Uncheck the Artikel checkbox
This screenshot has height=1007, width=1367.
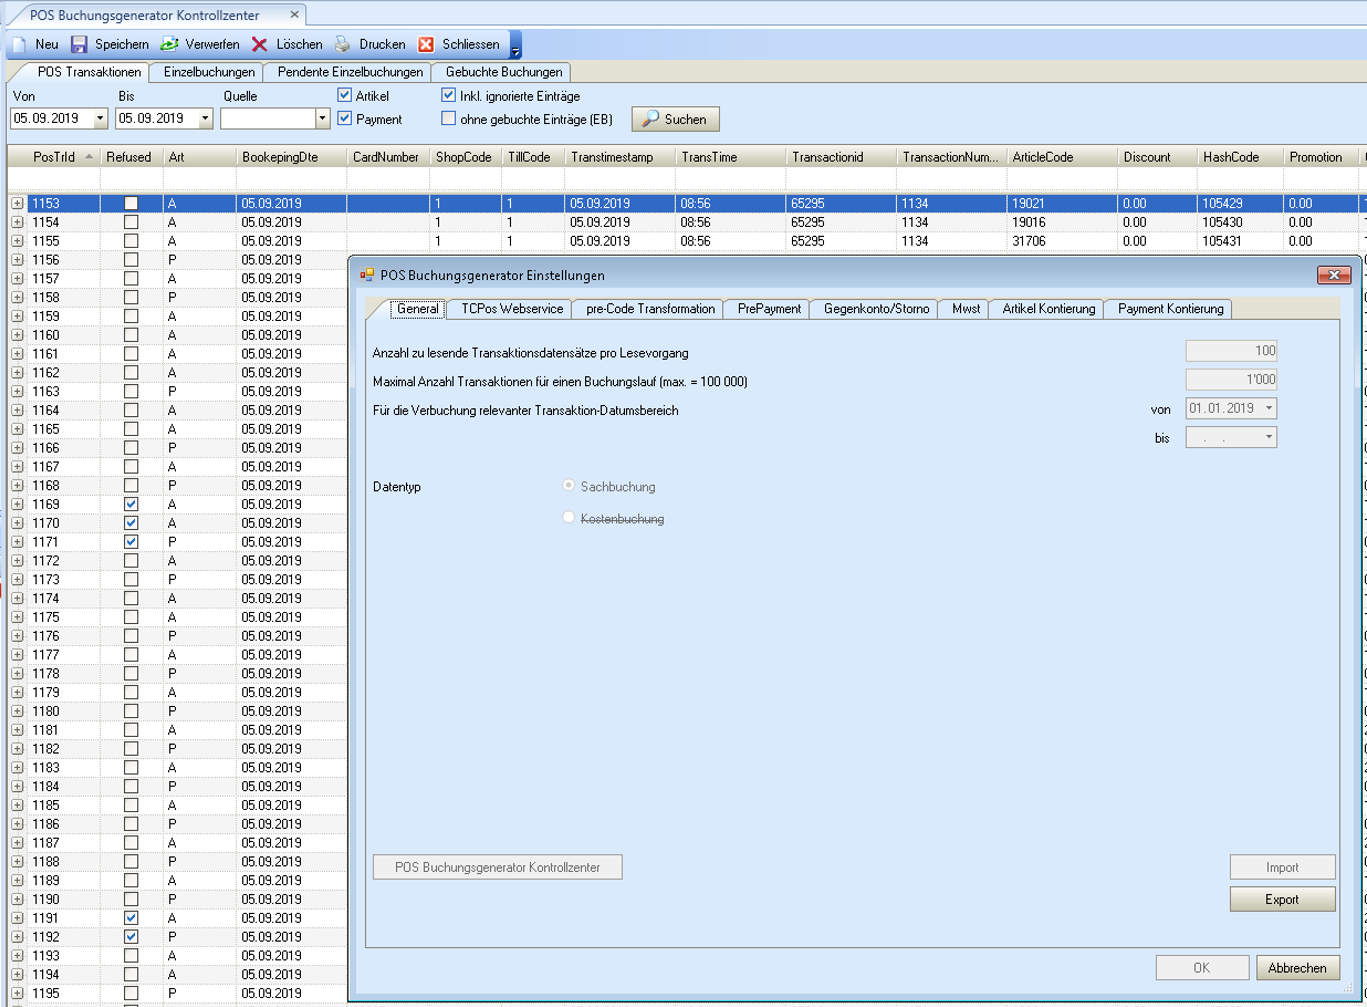[345, 96]
